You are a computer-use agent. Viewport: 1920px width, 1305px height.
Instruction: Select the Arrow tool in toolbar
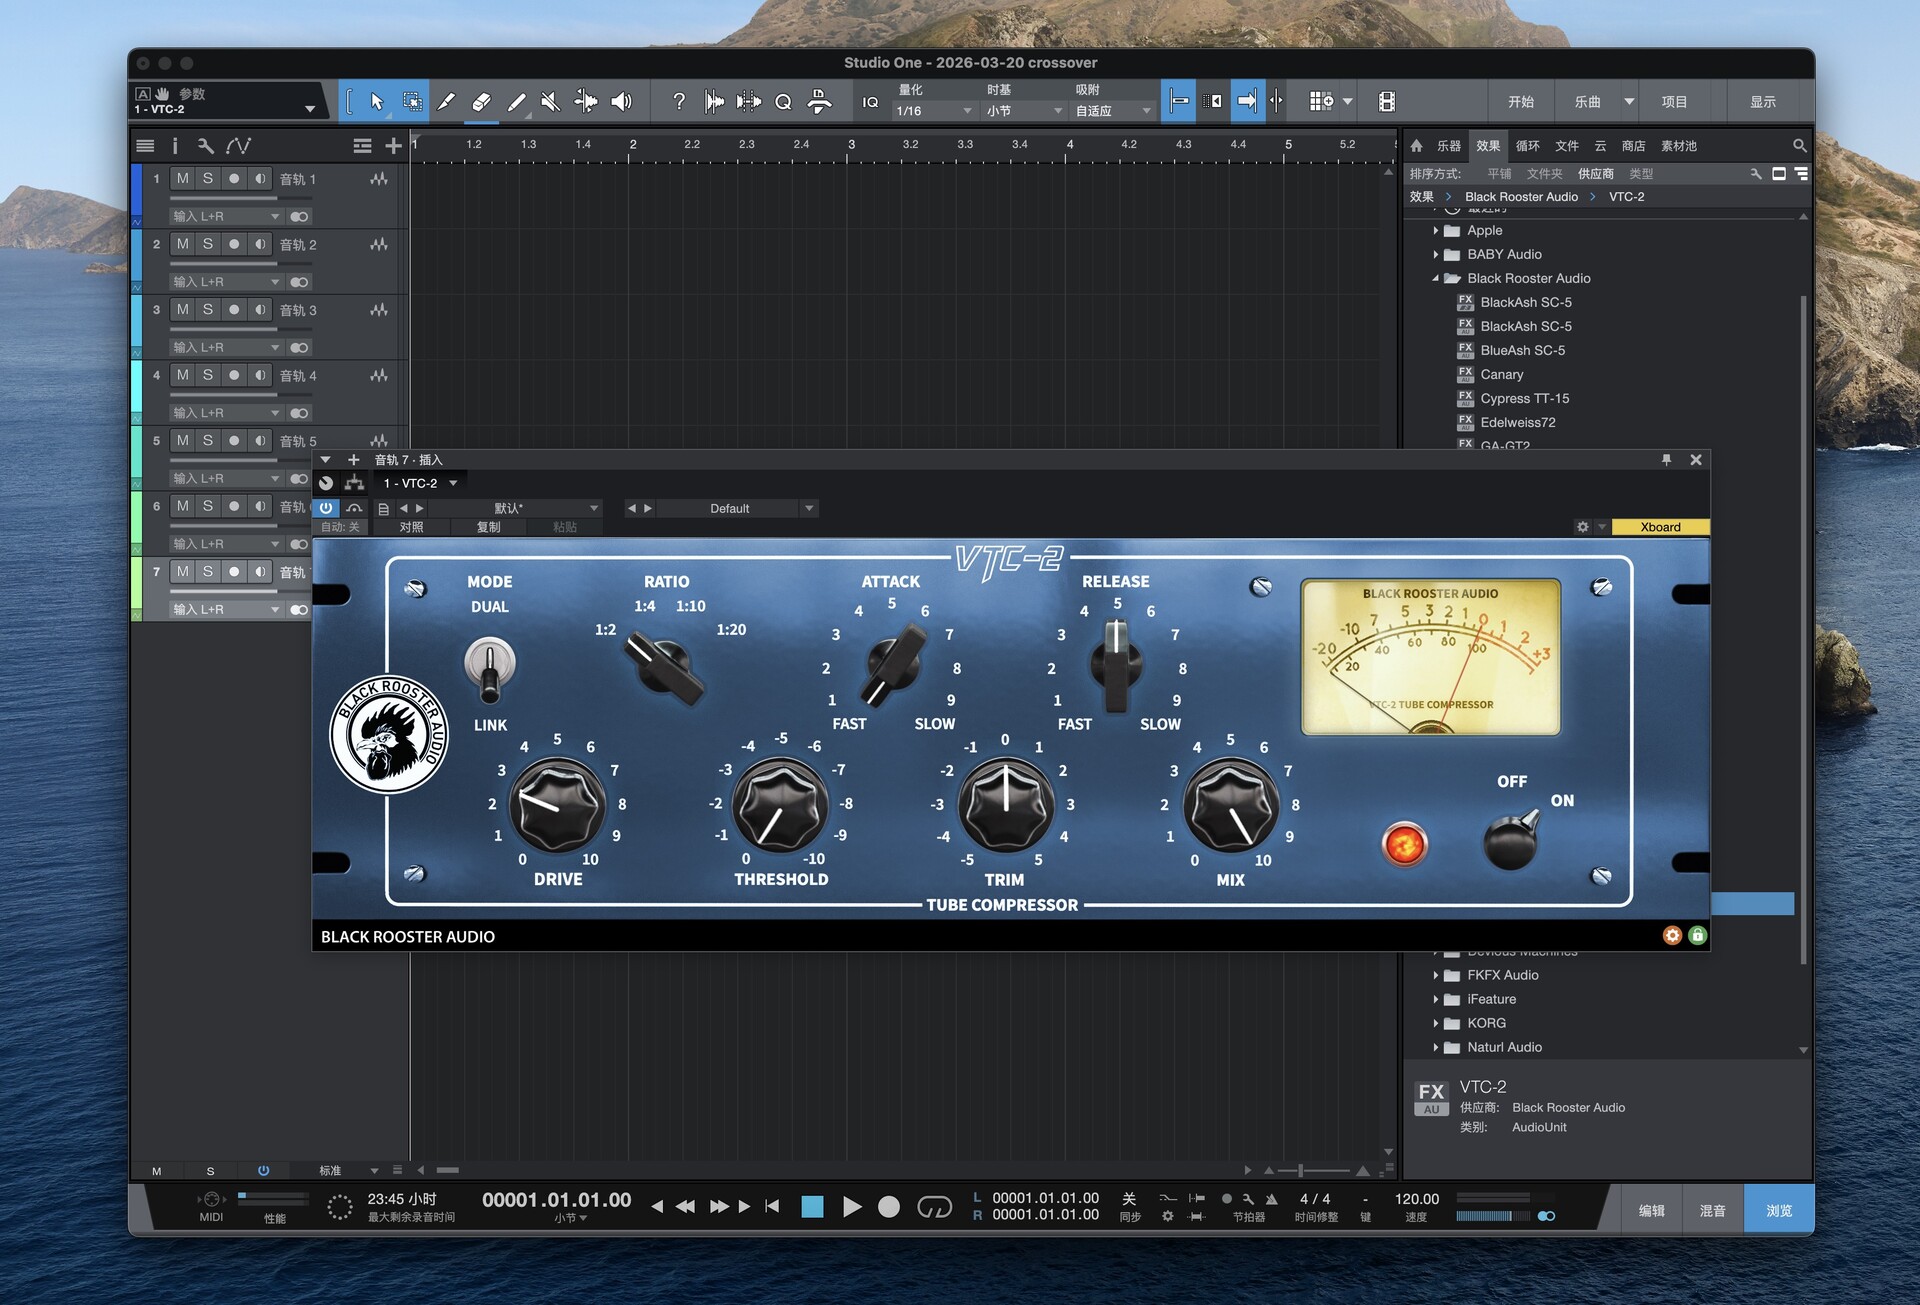(x=376, y=101)
